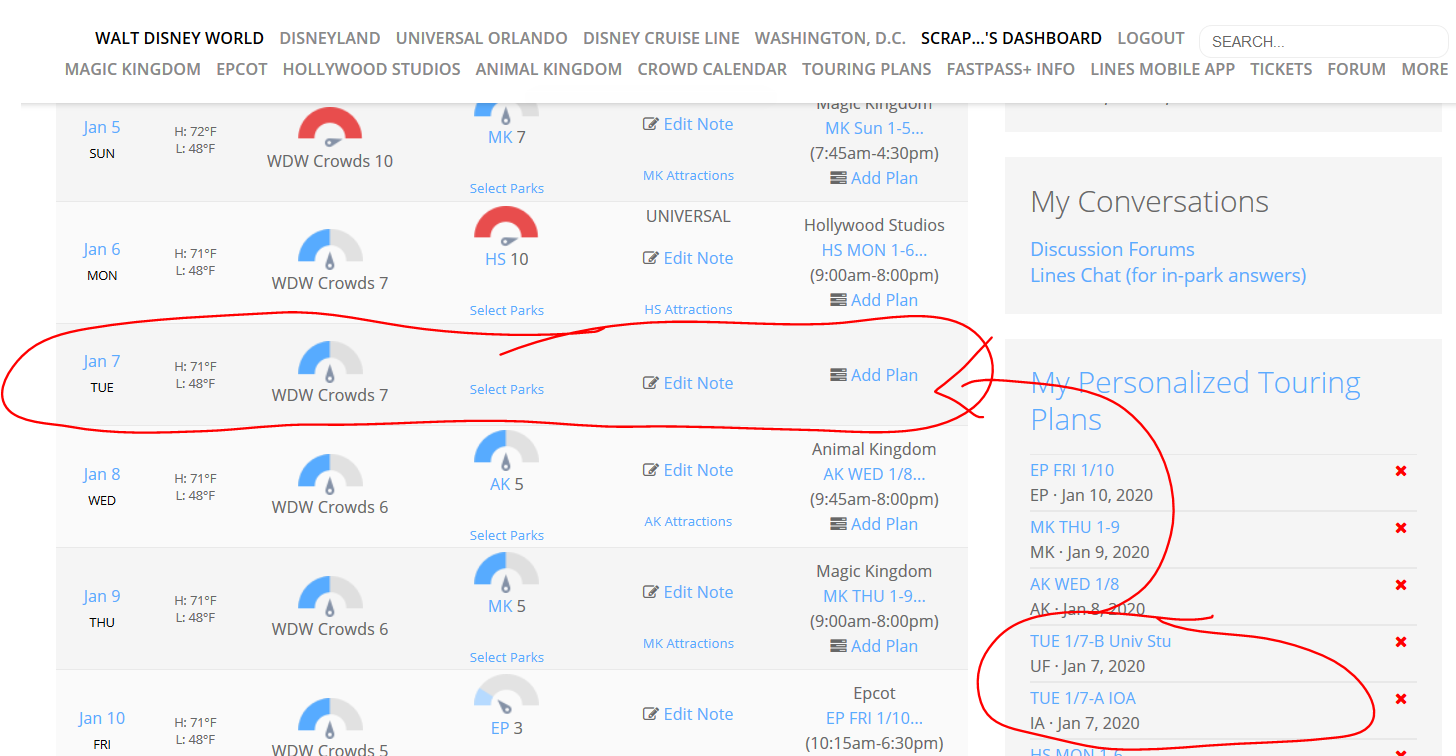This screenshot has height=756, width=1456.
Task: Open Scrap...'s Dashboard from the header
Action: click(x=1011, y=38)
